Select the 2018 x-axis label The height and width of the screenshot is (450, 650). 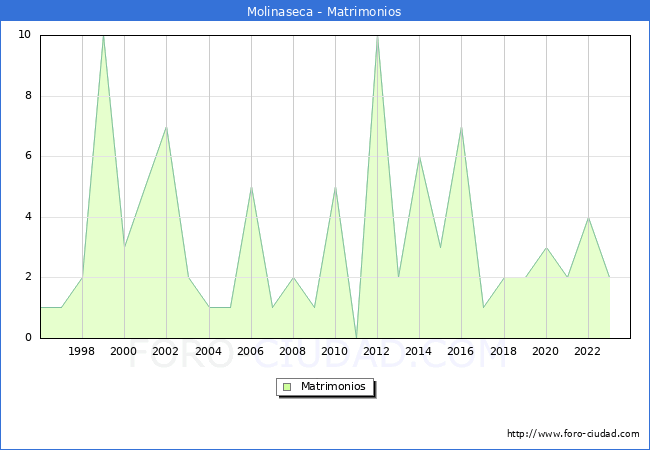[x=504, y=351]
